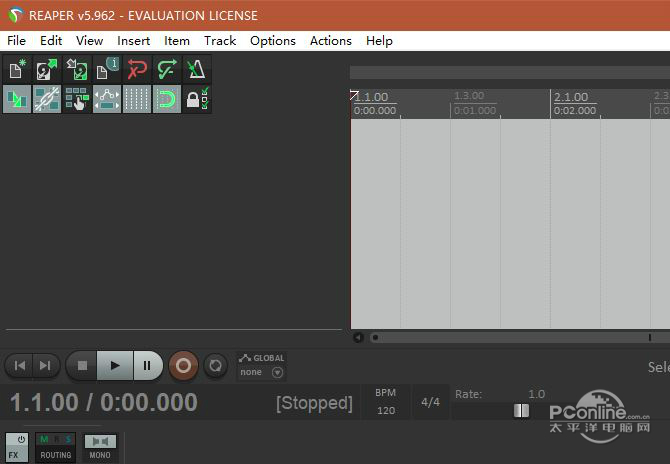Click the horizontal scrollbar left arrow
The height and width of the screenshot is (464, 670).
pos(359,338)
